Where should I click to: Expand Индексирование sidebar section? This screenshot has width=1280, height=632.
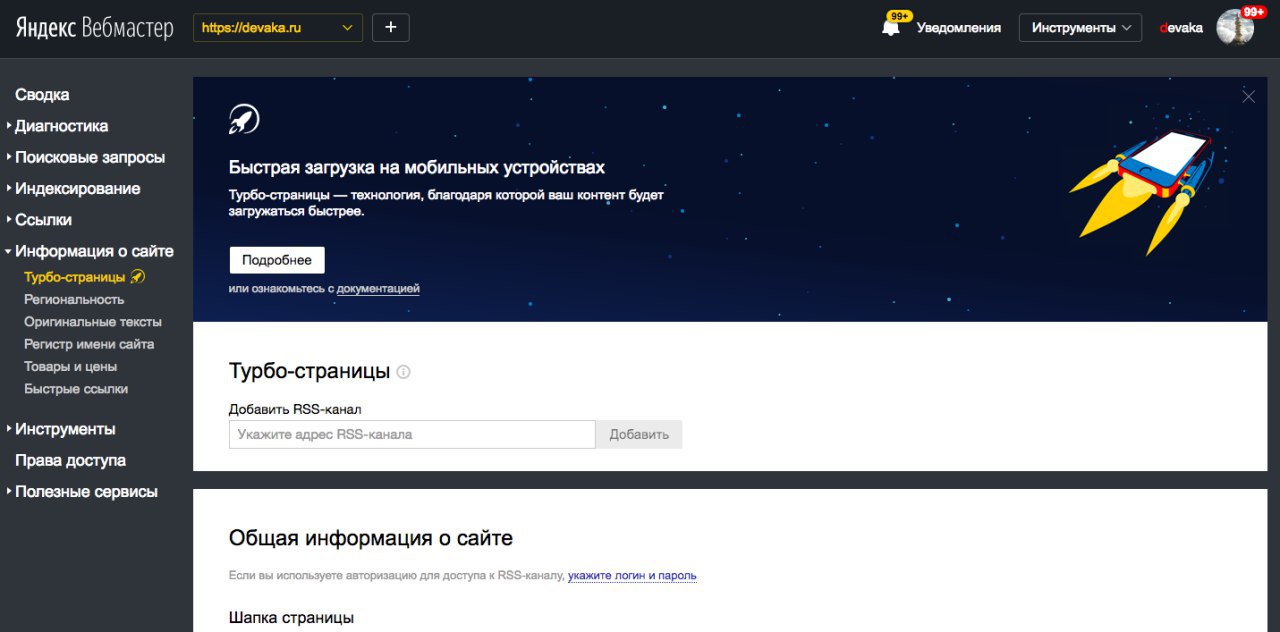pyautogui.click(x=77, y=188)
